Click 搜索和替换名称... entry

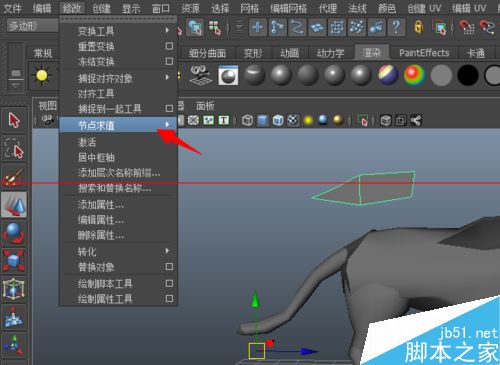[118, 188]
